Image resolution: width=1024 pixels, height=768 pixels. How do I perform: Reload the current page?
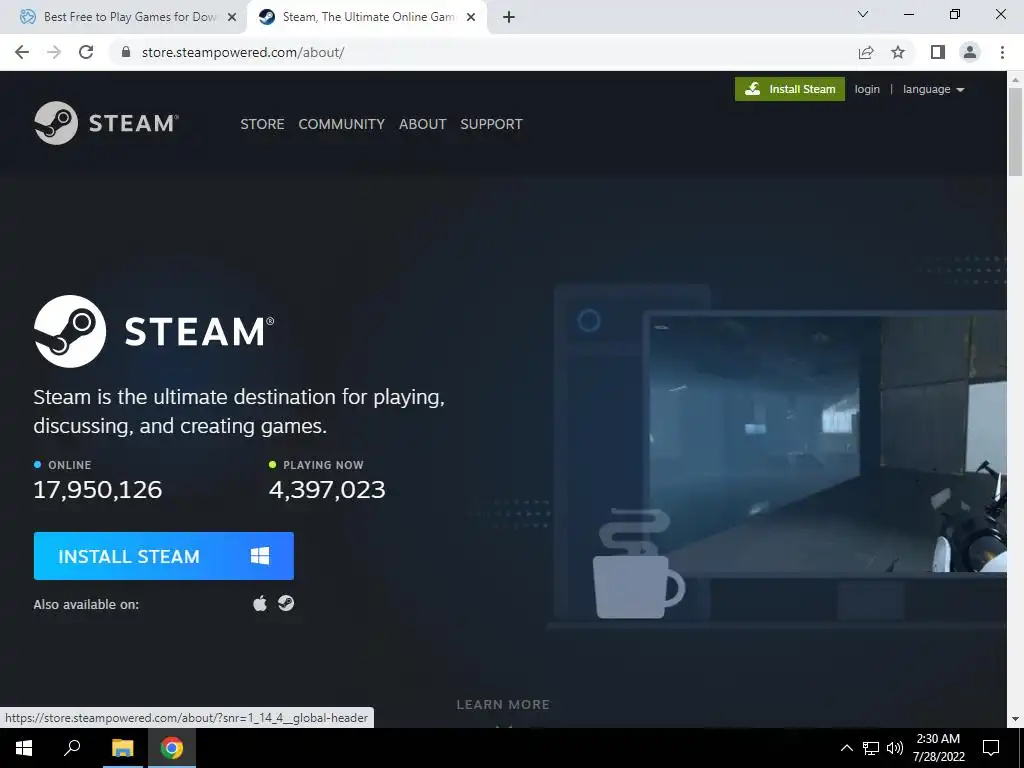coord(86,52)
